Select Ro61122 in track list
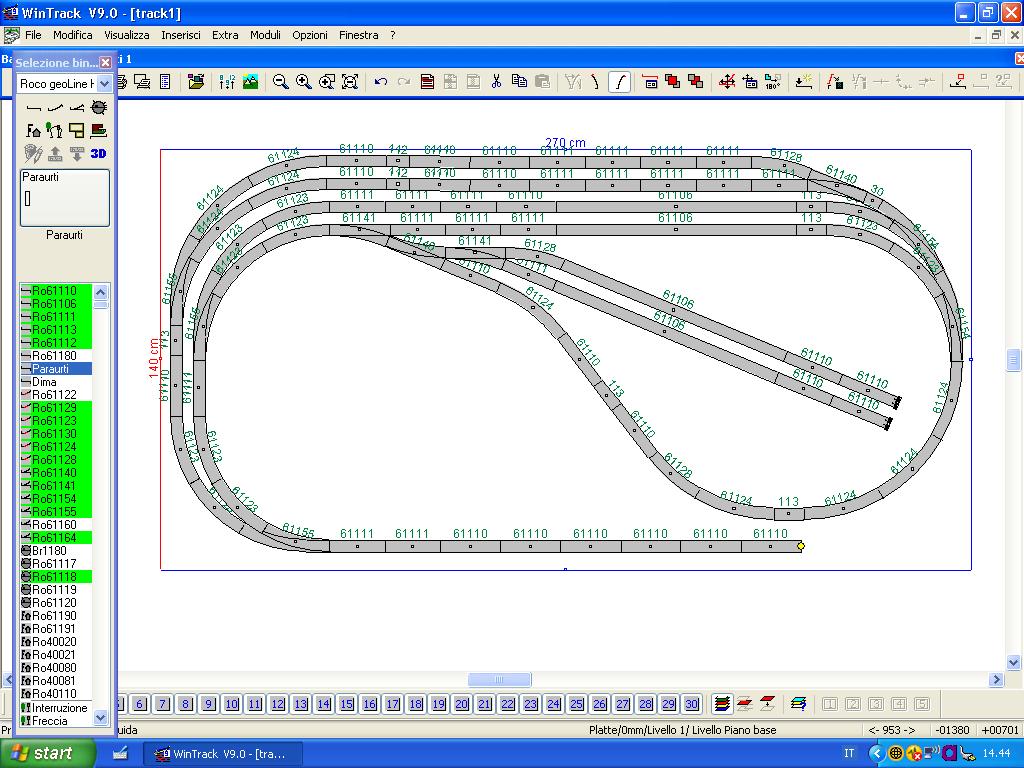The width and height of the screenshot is (1024, 768). point(56,395)
